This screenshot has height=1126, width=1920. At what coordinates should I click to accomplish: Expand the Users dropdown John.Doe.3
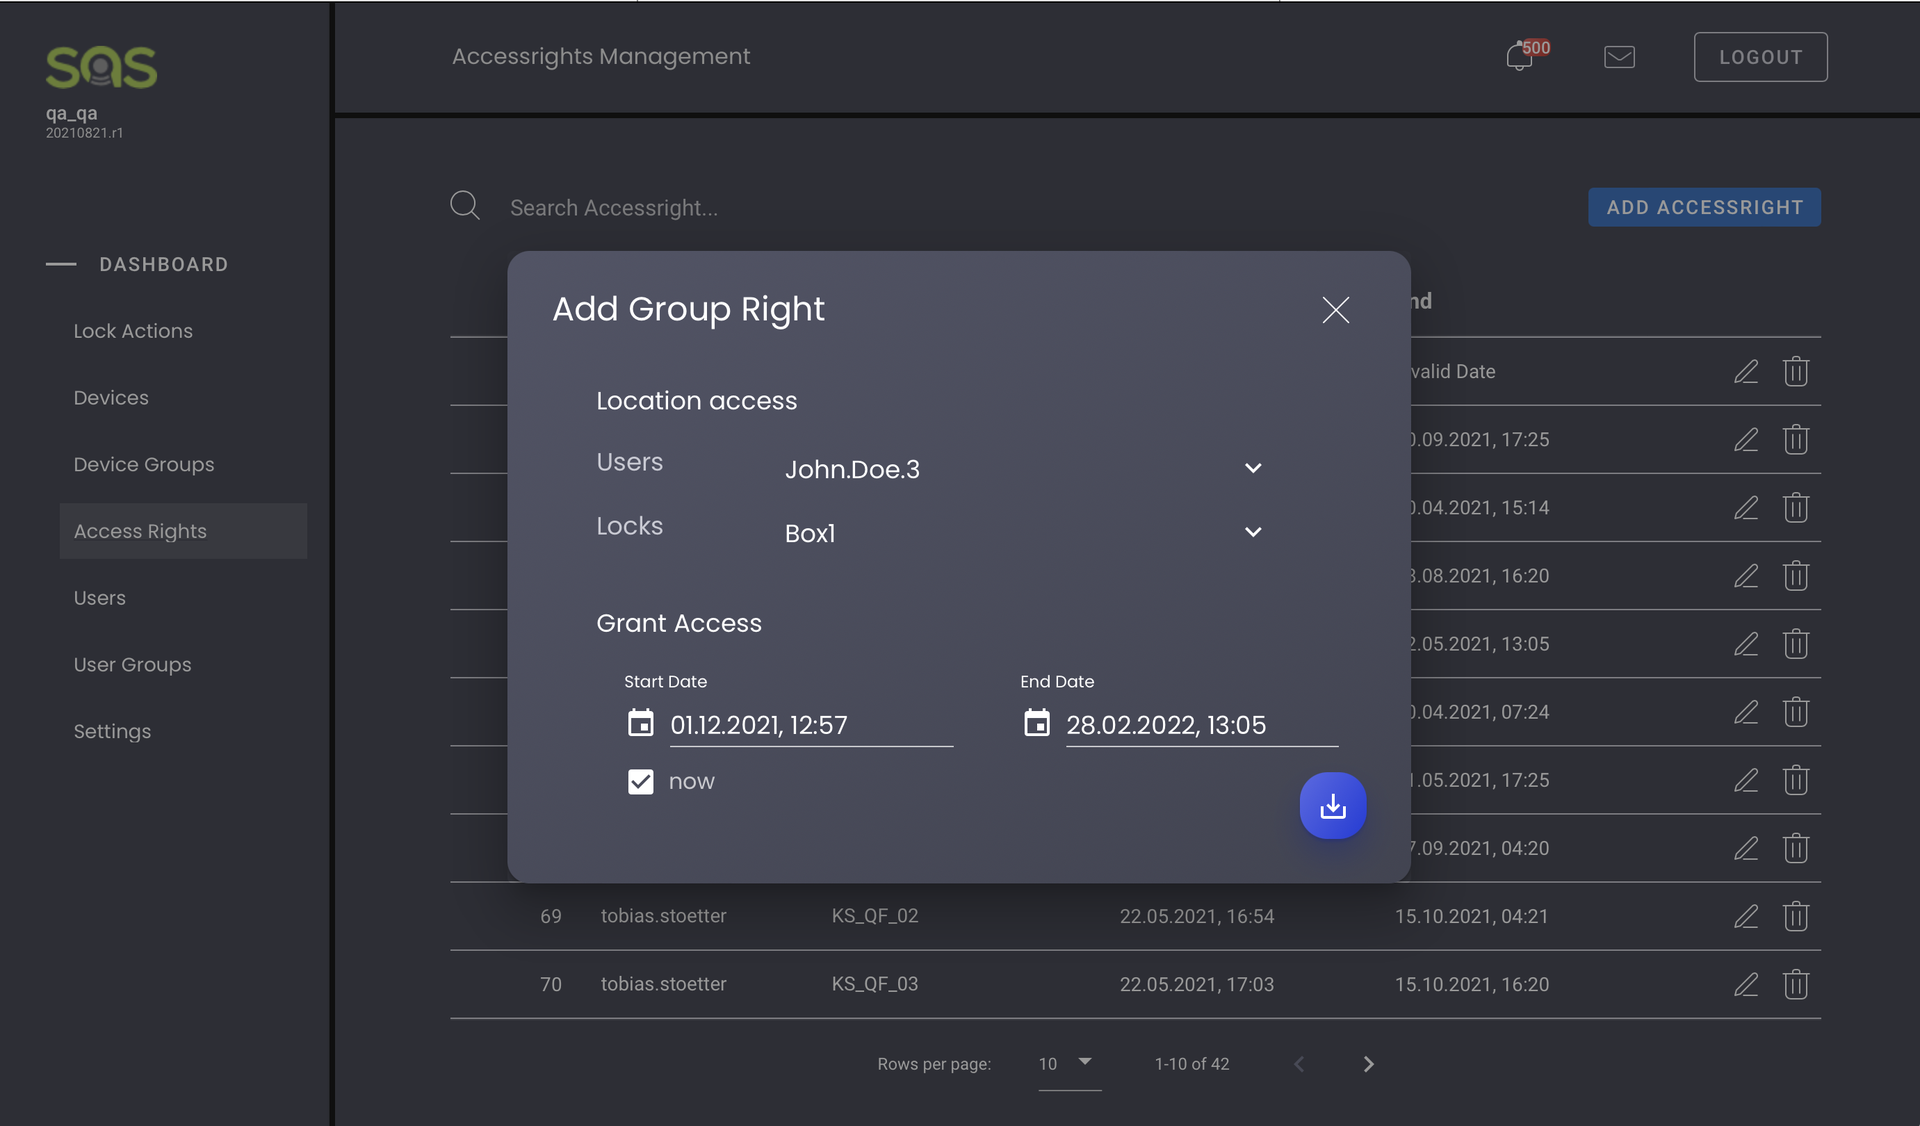[x=1252, y=468]
